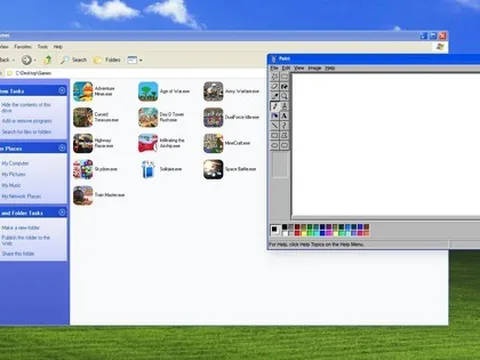Select the Infiltrating the Airship.exe icon
Viewport: 480px width, 360px height.
(148, 143)
